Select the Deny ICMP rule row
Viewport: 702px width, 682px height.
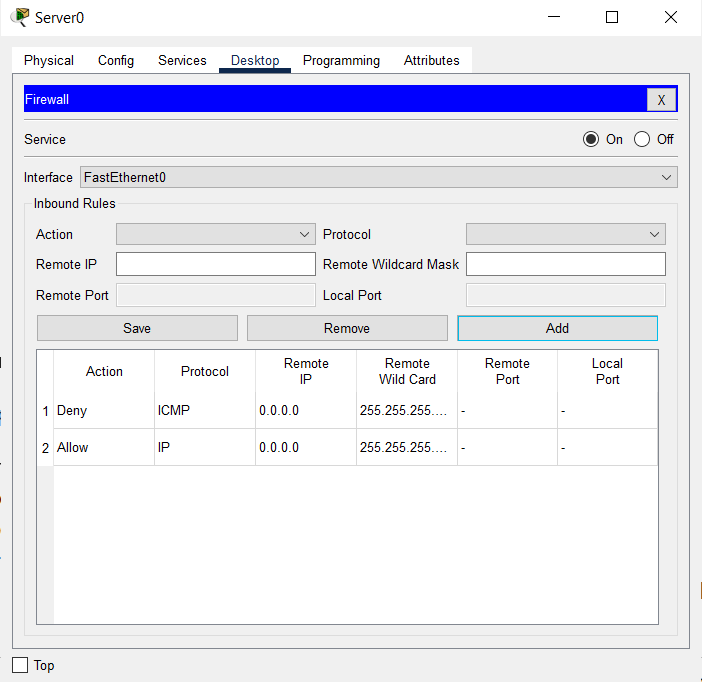point(205,410)
